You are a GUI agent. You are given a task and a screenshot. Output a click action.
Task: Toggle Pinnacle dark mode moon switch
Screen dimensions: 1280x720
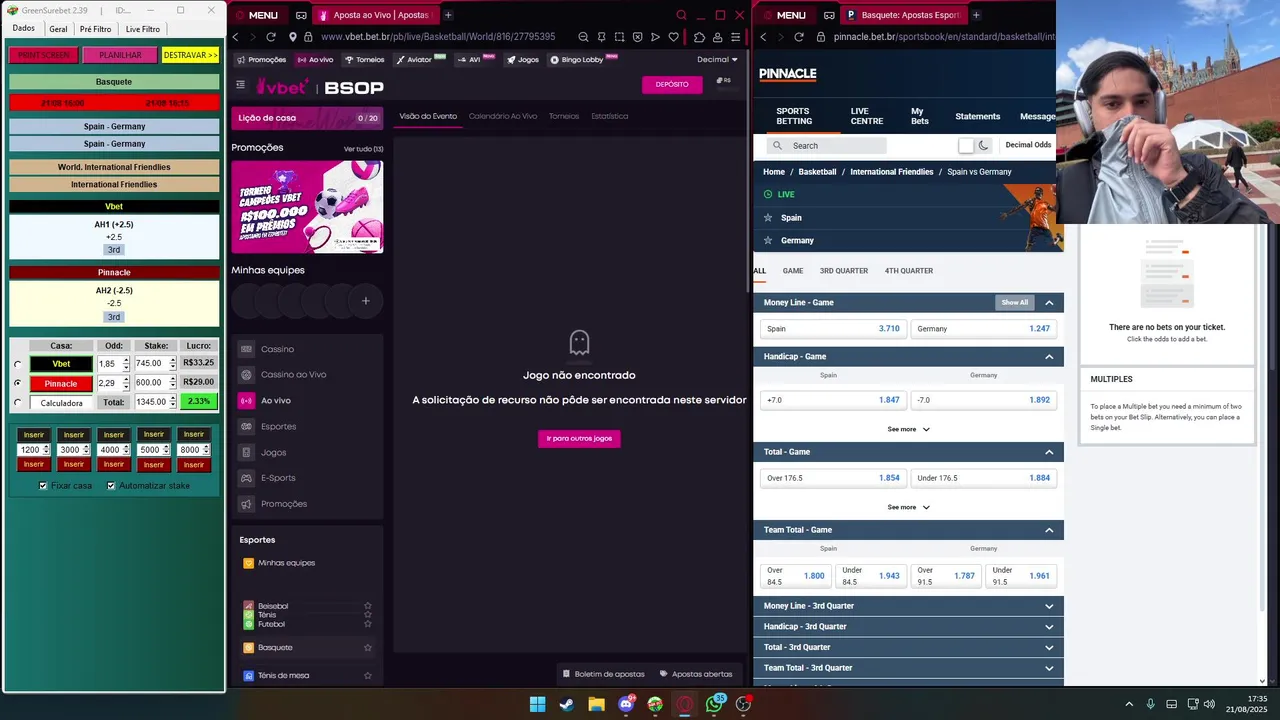[975, 145]
